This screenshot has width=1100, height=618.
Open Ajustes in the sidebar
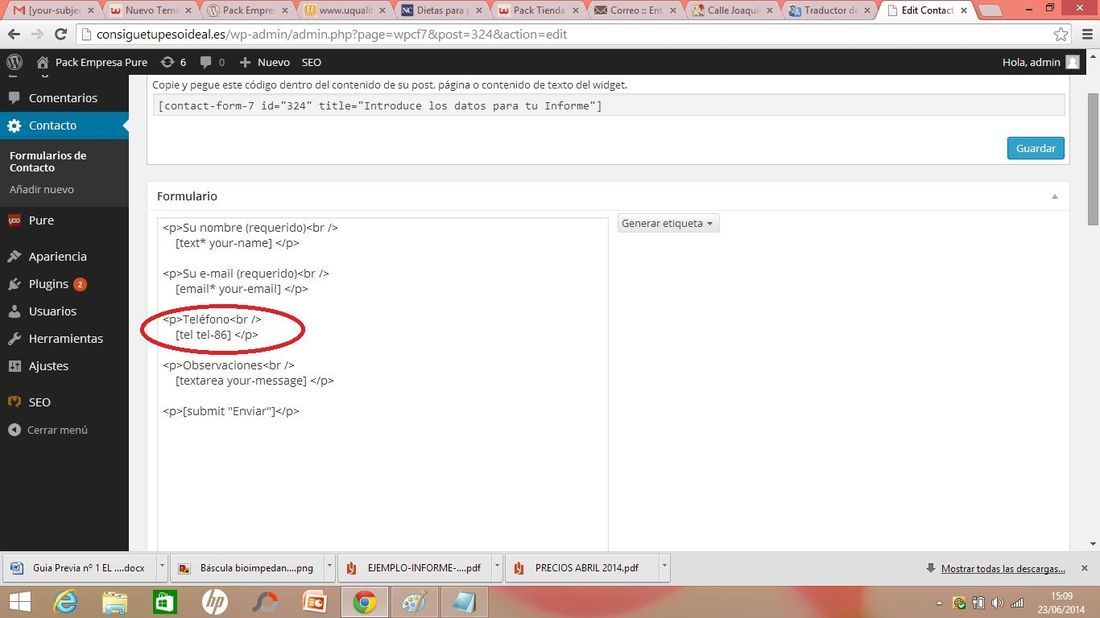(x=64, y=366)
